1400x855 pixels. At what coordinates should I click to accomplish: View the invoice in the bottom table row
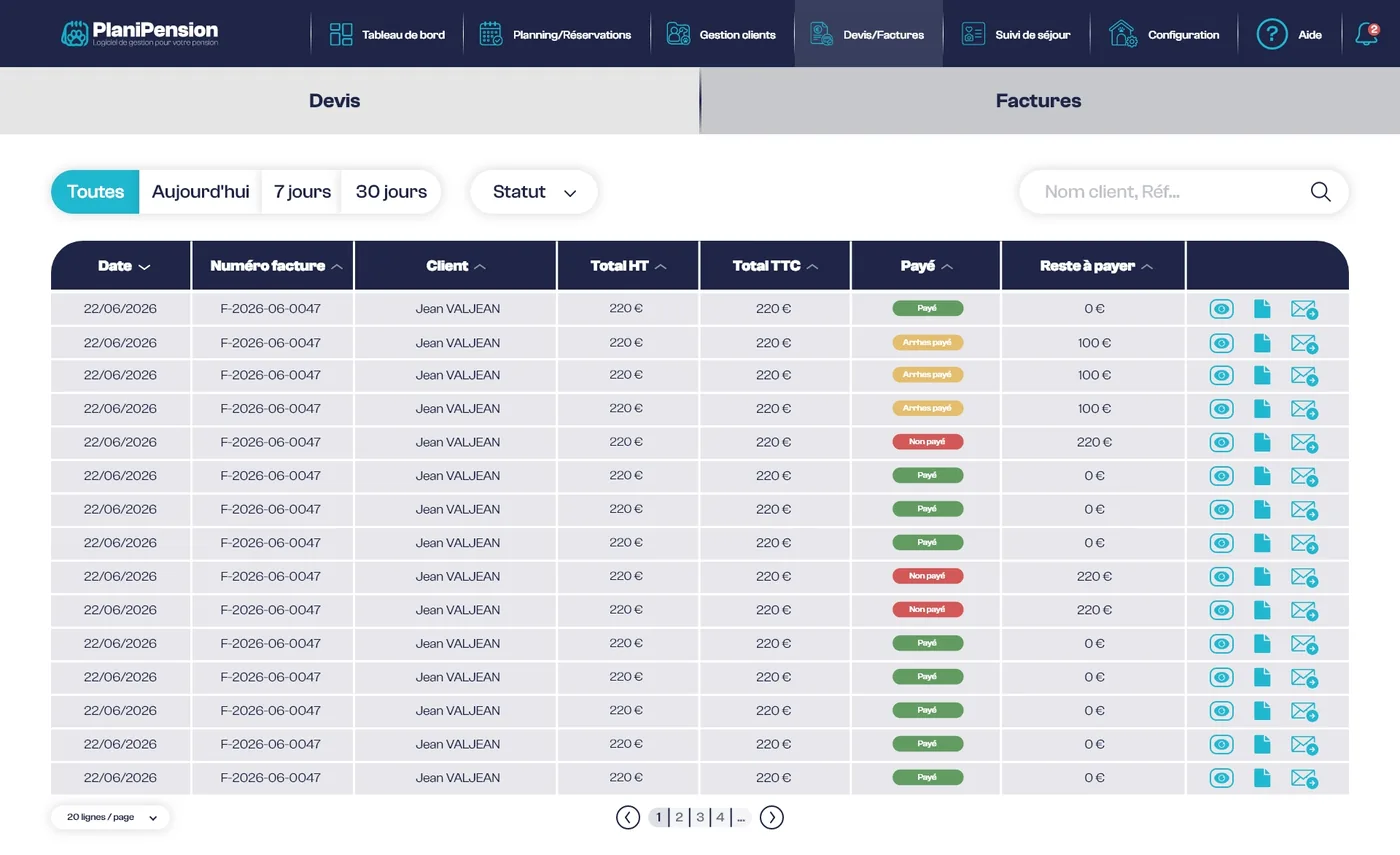pyautogui.click(x=1221, y=778)
